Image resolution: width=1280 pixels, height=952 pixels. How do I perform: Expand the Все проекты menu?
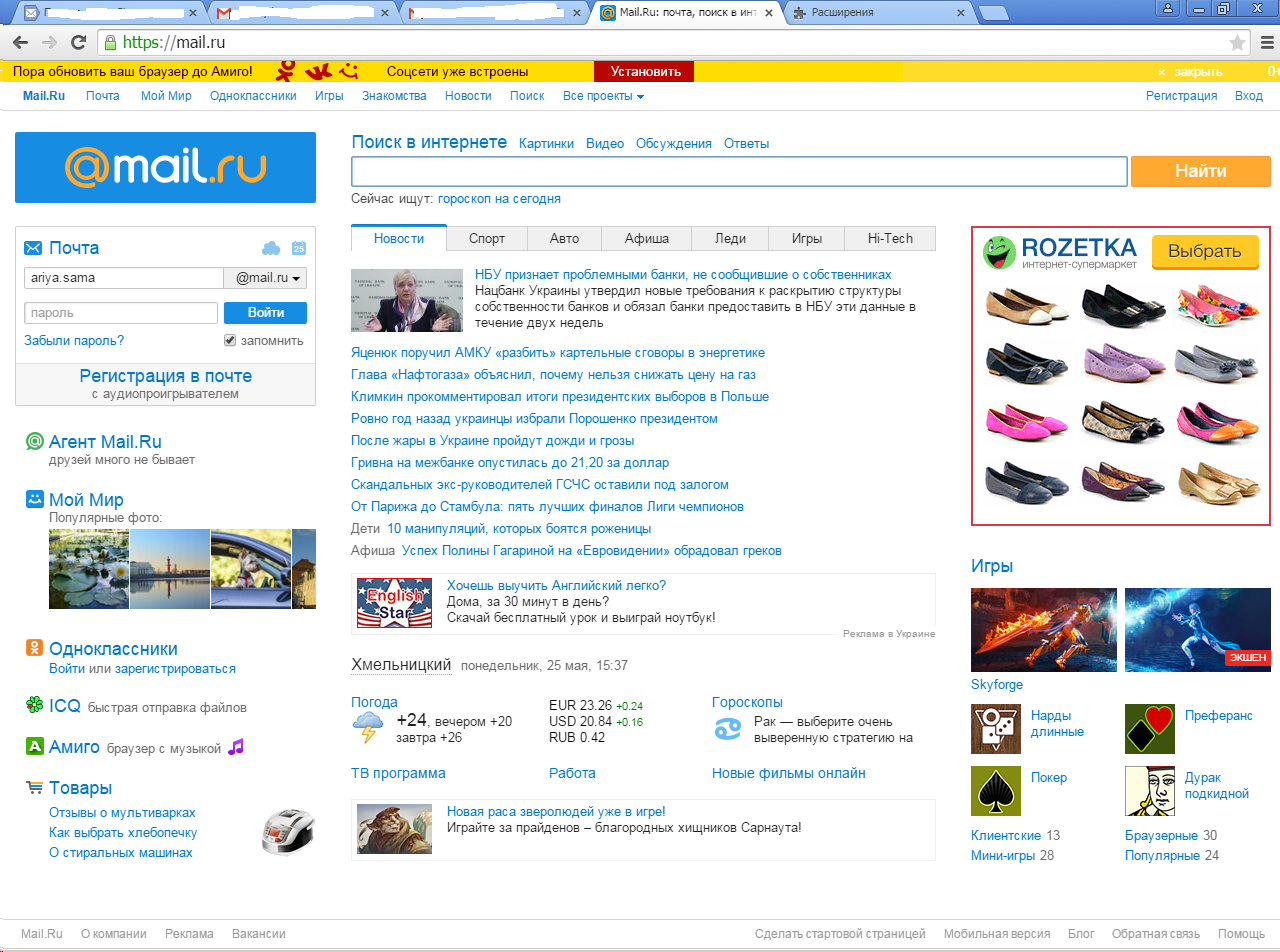click(x=603, y=96)
